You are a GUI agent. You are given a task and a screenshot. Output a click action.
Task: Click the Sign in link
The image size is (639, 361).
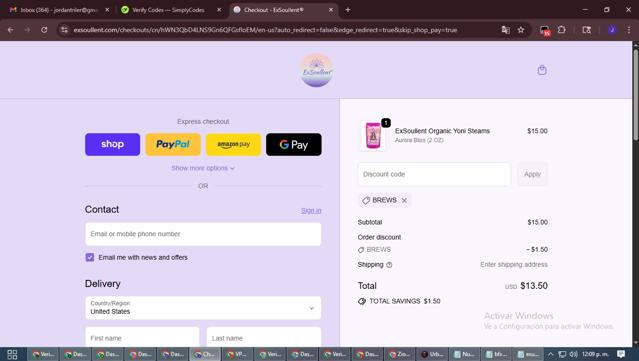pyautogui.click(x=311, y=211)
